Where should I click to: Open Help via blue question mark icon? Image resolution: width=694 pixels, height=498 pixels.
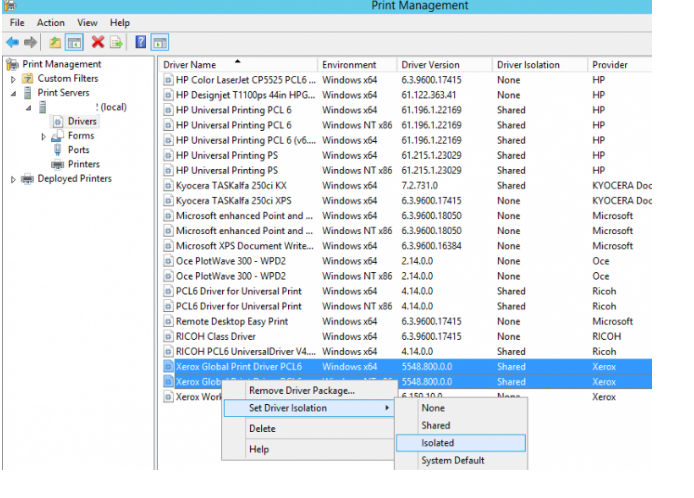[141, 42]
